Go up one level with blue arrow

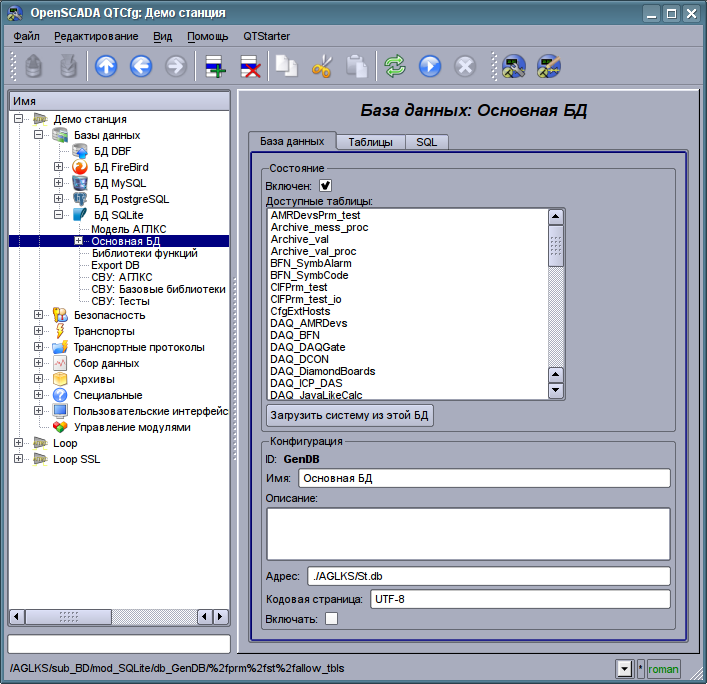tap(106, 67)
